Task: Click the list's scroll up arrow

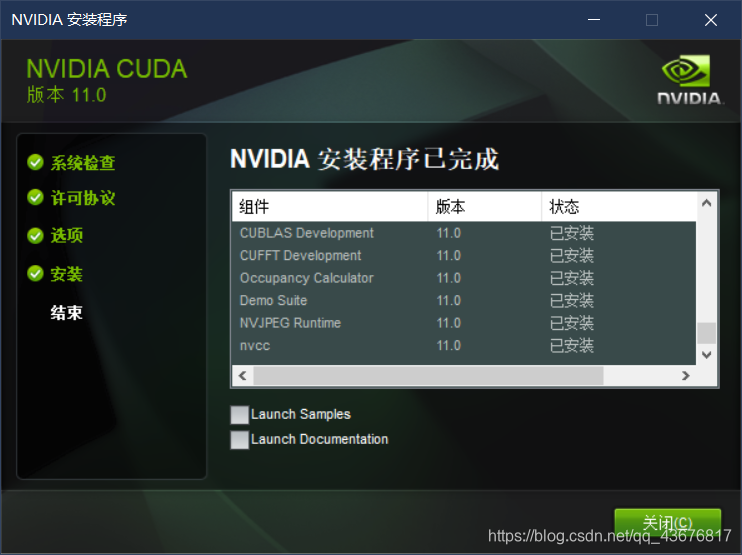Action: [x=707, y=203]
